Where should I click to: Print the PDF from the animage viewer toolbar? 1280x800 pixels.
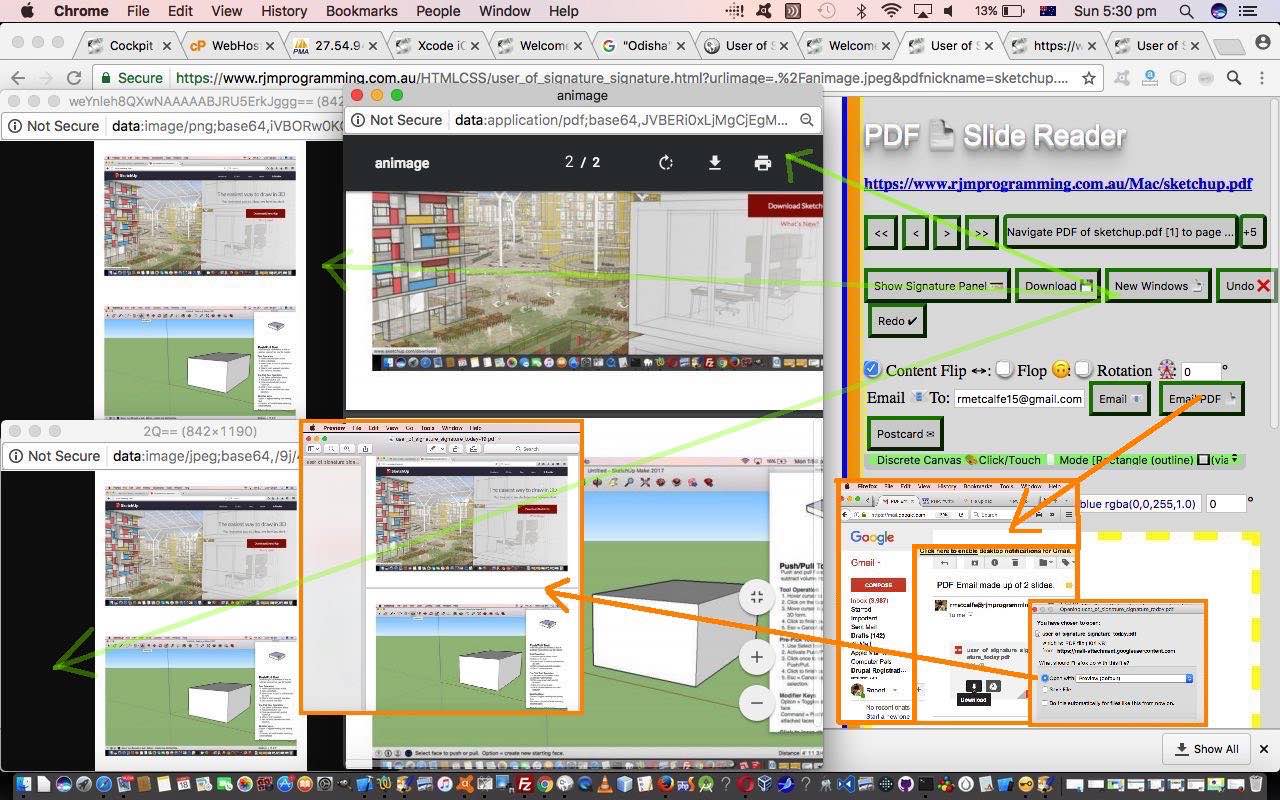[x=763, y=163]
